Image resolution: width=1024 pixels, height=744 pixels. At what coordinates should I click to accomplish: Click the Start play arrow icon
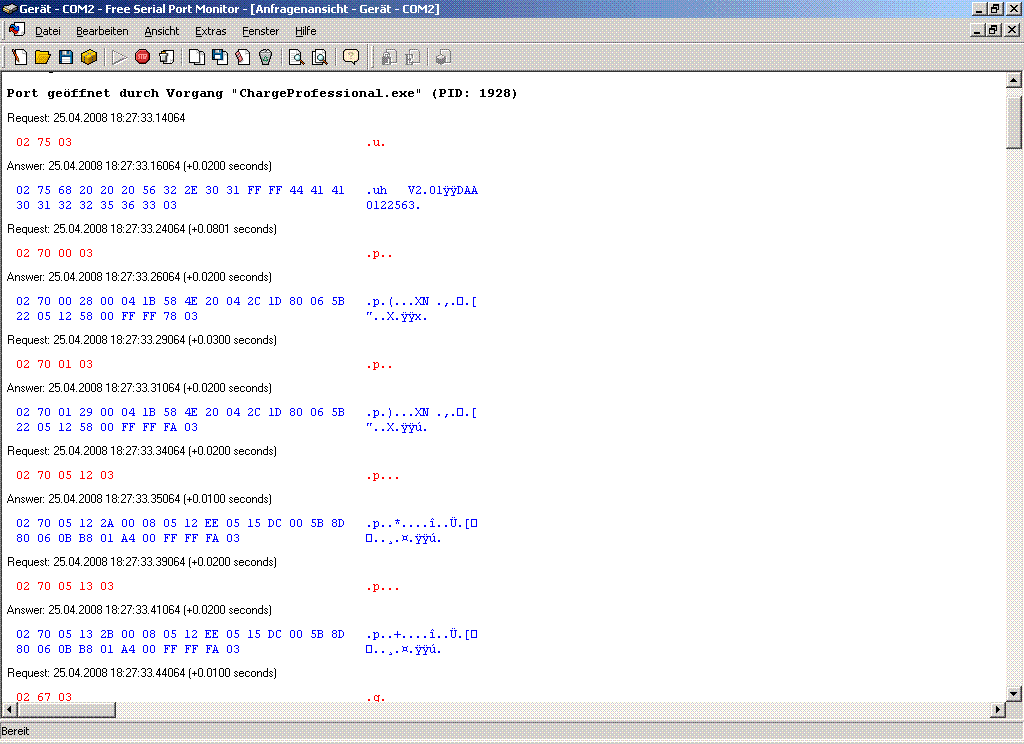(119, 57)
